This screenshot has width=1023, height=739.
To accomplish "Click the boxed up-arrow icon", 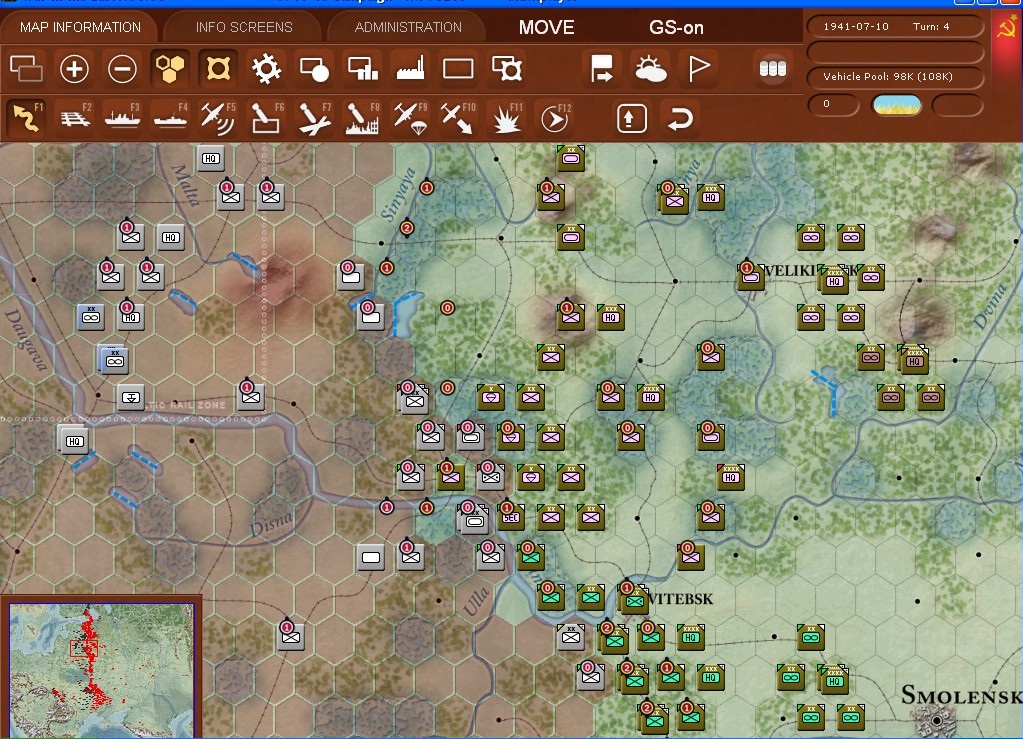I will [x=631, y=118].
